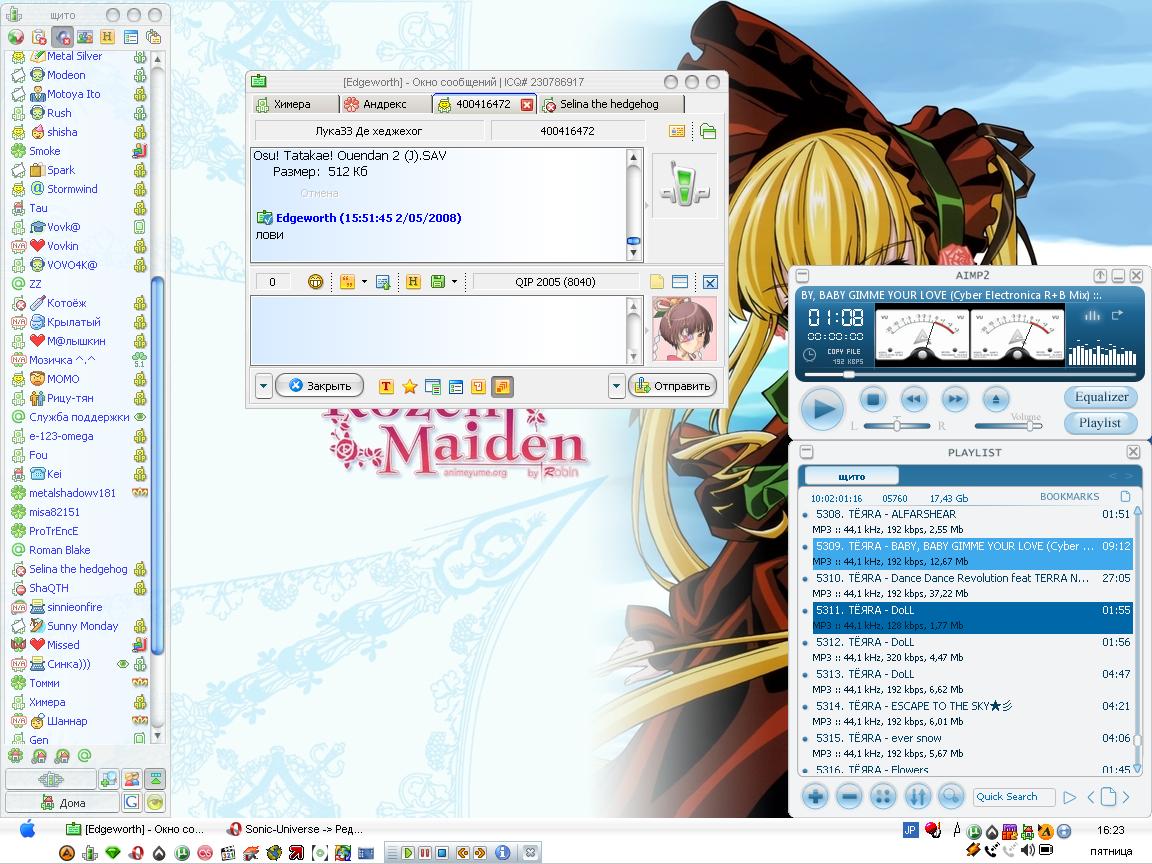Click the yellow note icon in chat toolbar
The height and width of the screenshot is (864, 1152).
tap(657, 281)
